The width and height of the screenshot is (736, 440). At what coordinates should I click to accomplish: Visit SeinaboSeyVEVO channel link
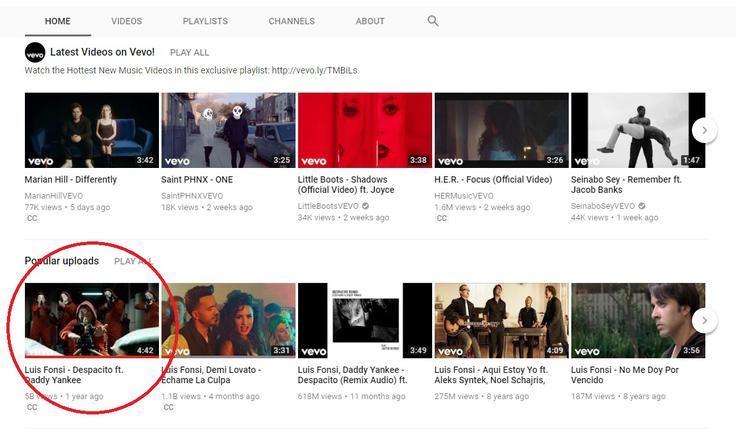603,206
